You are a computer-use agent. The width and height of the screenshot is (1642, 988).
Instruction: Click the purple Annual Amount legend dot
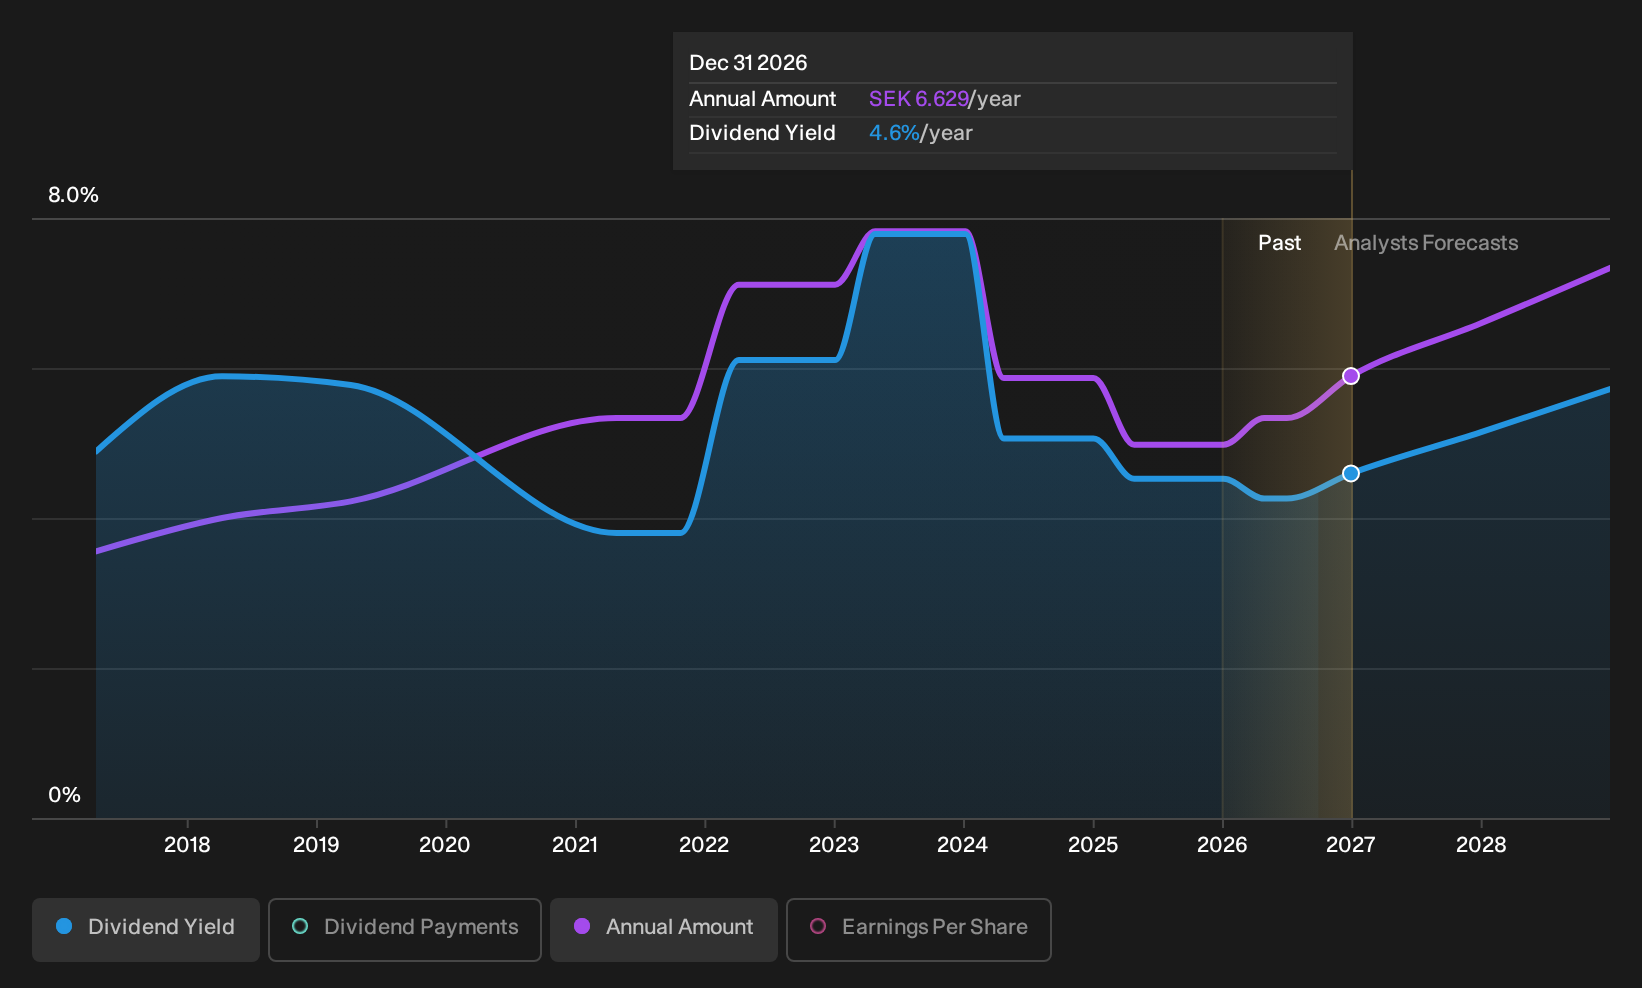(x=582, y=927)
